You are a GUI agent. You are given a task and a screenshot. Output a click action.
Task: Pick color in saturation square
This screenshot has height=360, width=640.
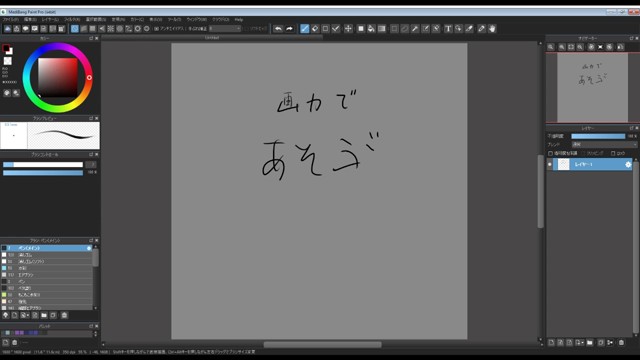pos(58,78)
